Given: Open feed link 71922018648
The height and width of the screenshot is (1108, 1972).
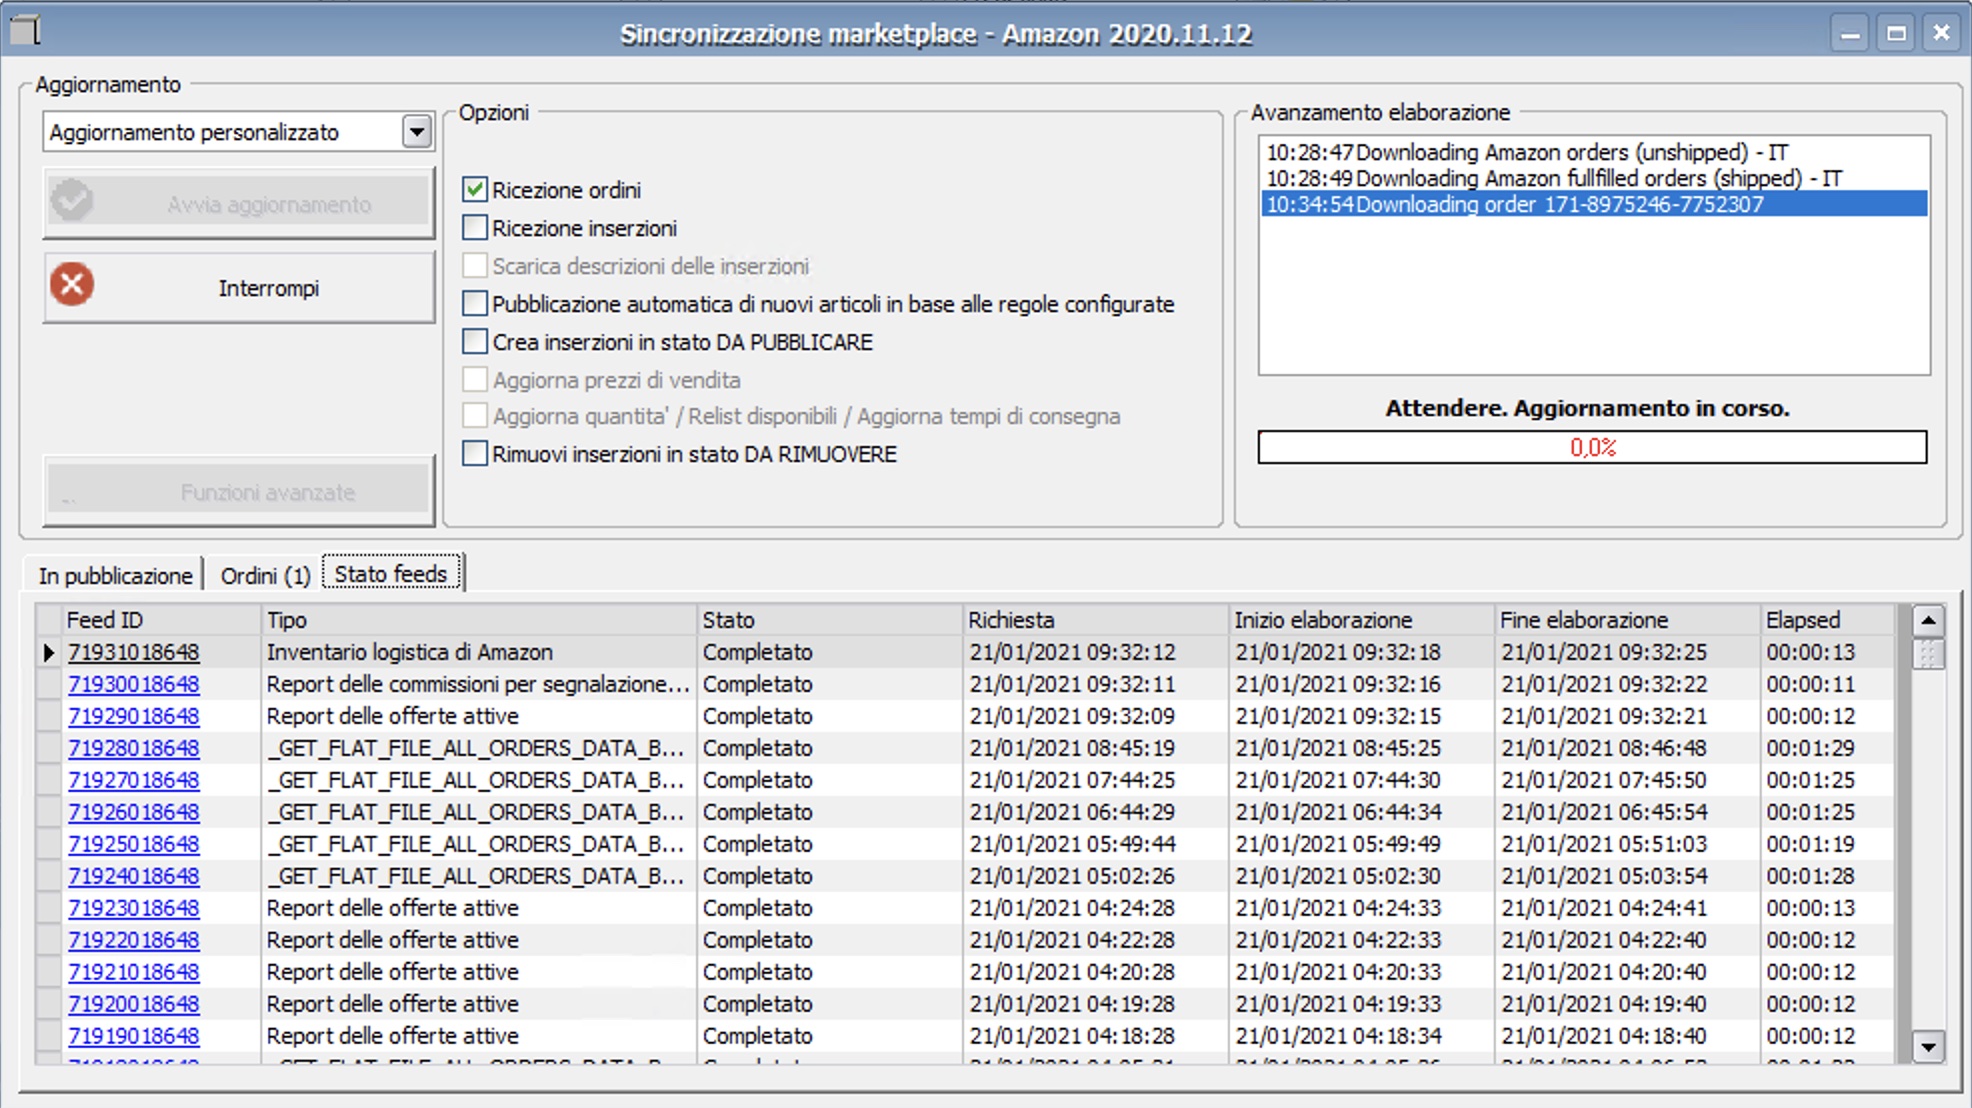Looking at the screenshot, I should (133, 940).
